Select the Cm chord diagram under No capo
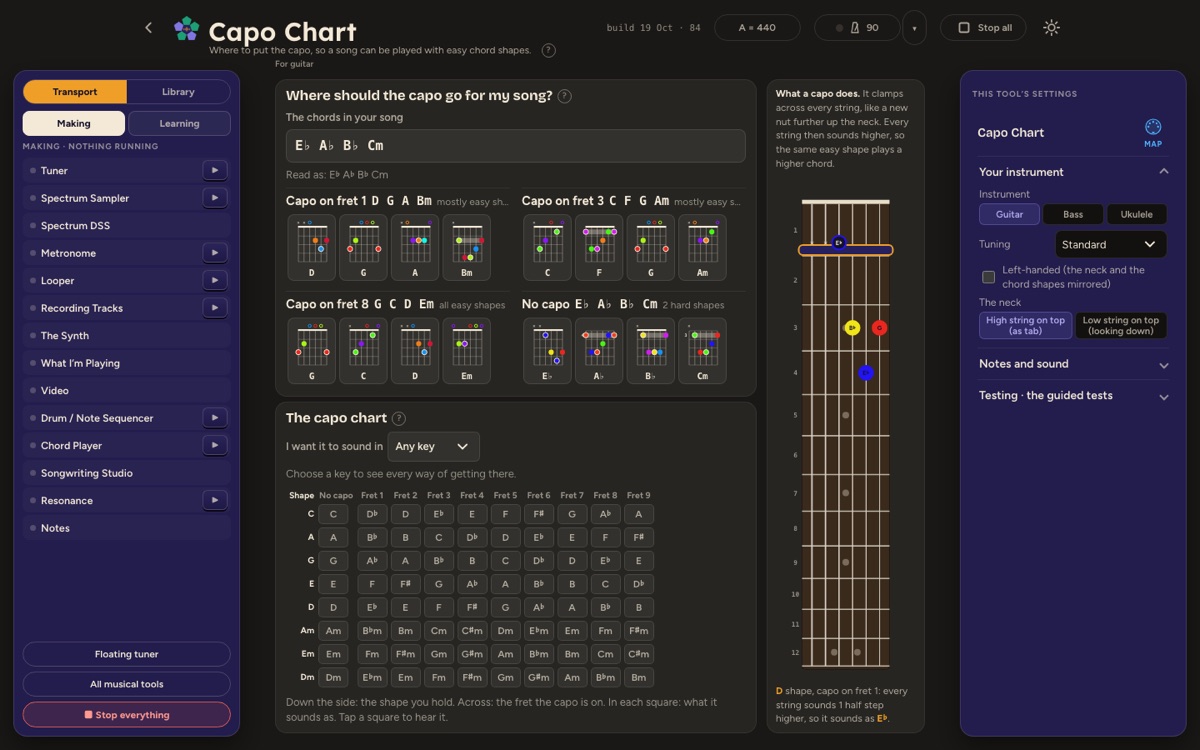1200x750 pixels. click(x=702, y=351)
